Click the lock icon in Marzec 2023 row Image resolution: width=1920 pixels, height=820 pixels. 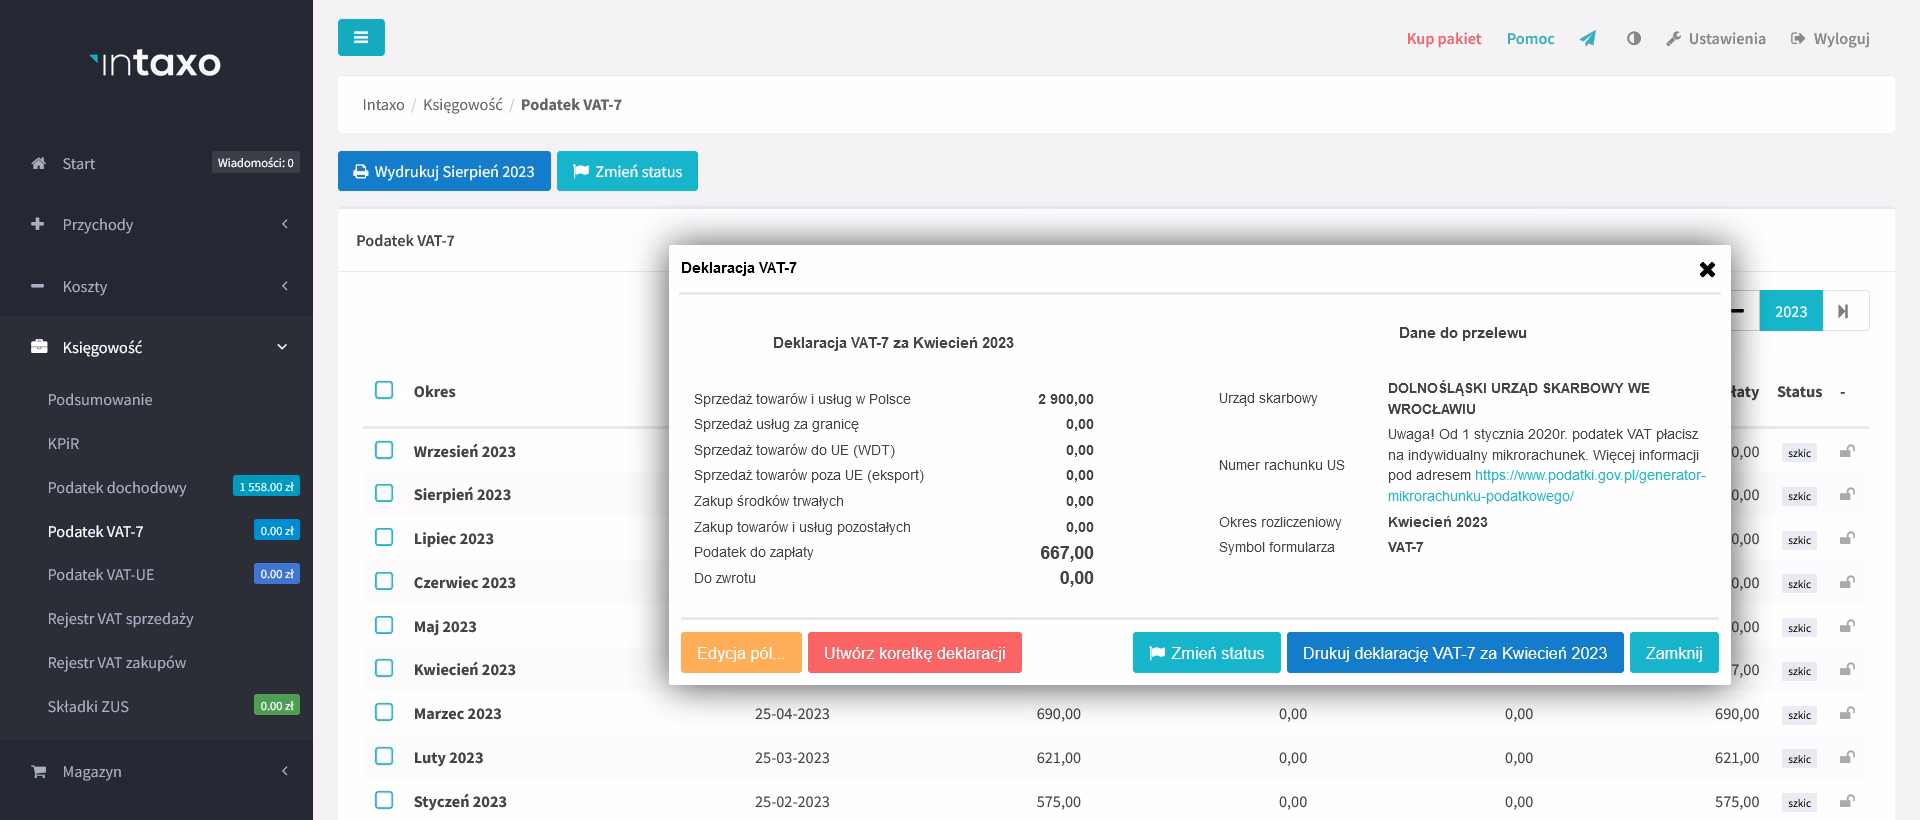pyautogui.click(x=1847, y=714)
